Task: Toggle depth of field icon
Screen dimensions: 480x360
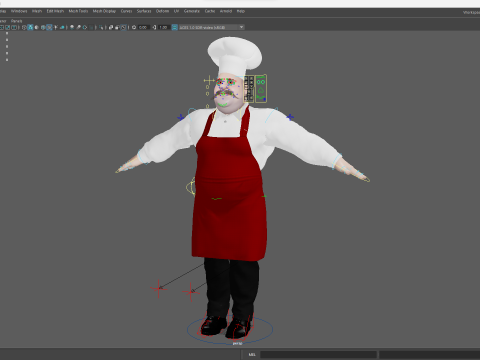Action: [92, 27]
